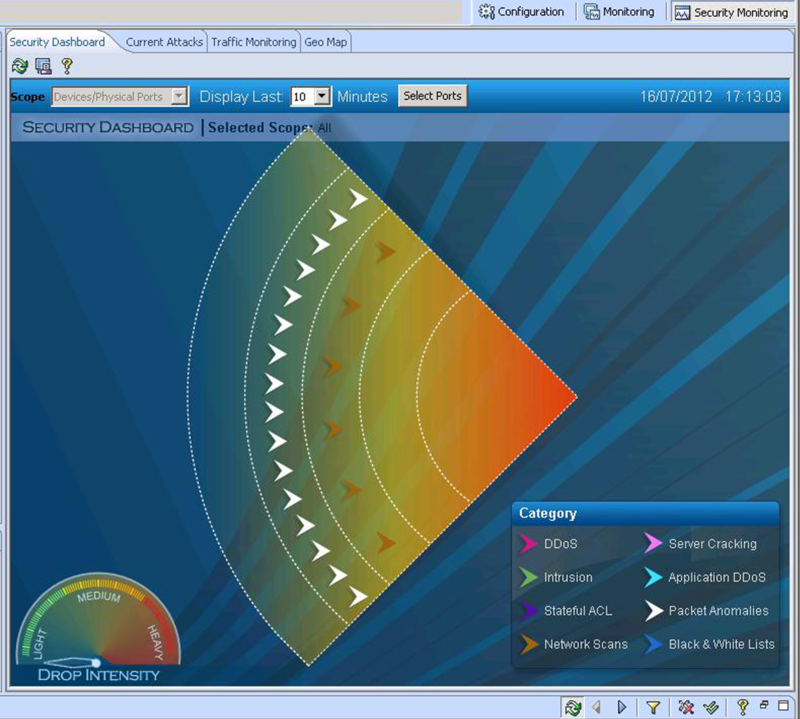Click the topmost orange Network Scans arrow on radar
Viewport: 800px width, 719px height.
pyautogui.click(x=386, y=252)
